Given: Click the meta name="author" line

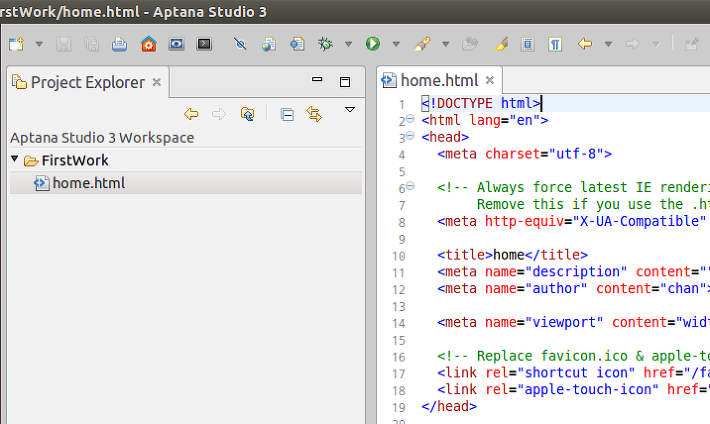Looking at the screenshot, I should pyautogui.click(x=573, y=289).
